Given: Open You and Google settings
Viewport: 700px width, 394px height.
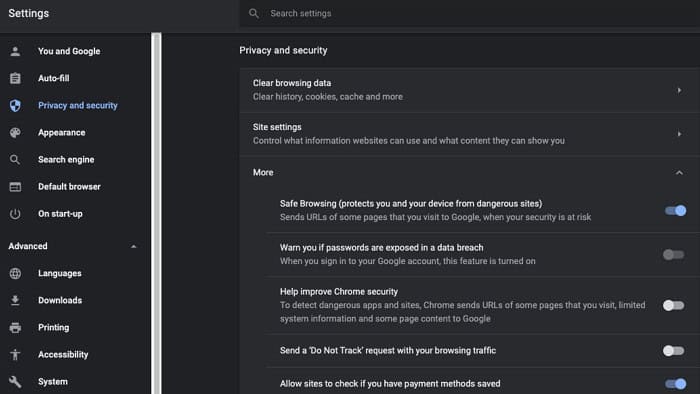Looking at the screenshot, I should [x=69, y=51].
